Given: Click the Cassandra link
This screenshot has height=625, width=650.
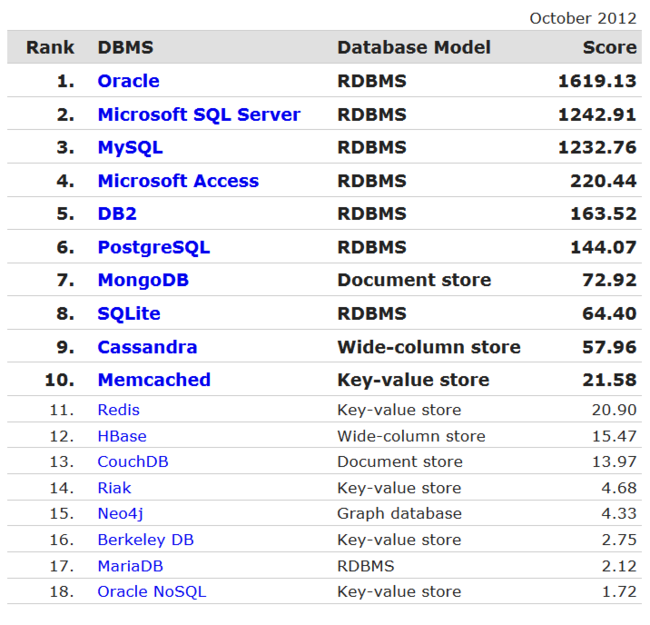Looking at the screenshot, I should (147, 347).
